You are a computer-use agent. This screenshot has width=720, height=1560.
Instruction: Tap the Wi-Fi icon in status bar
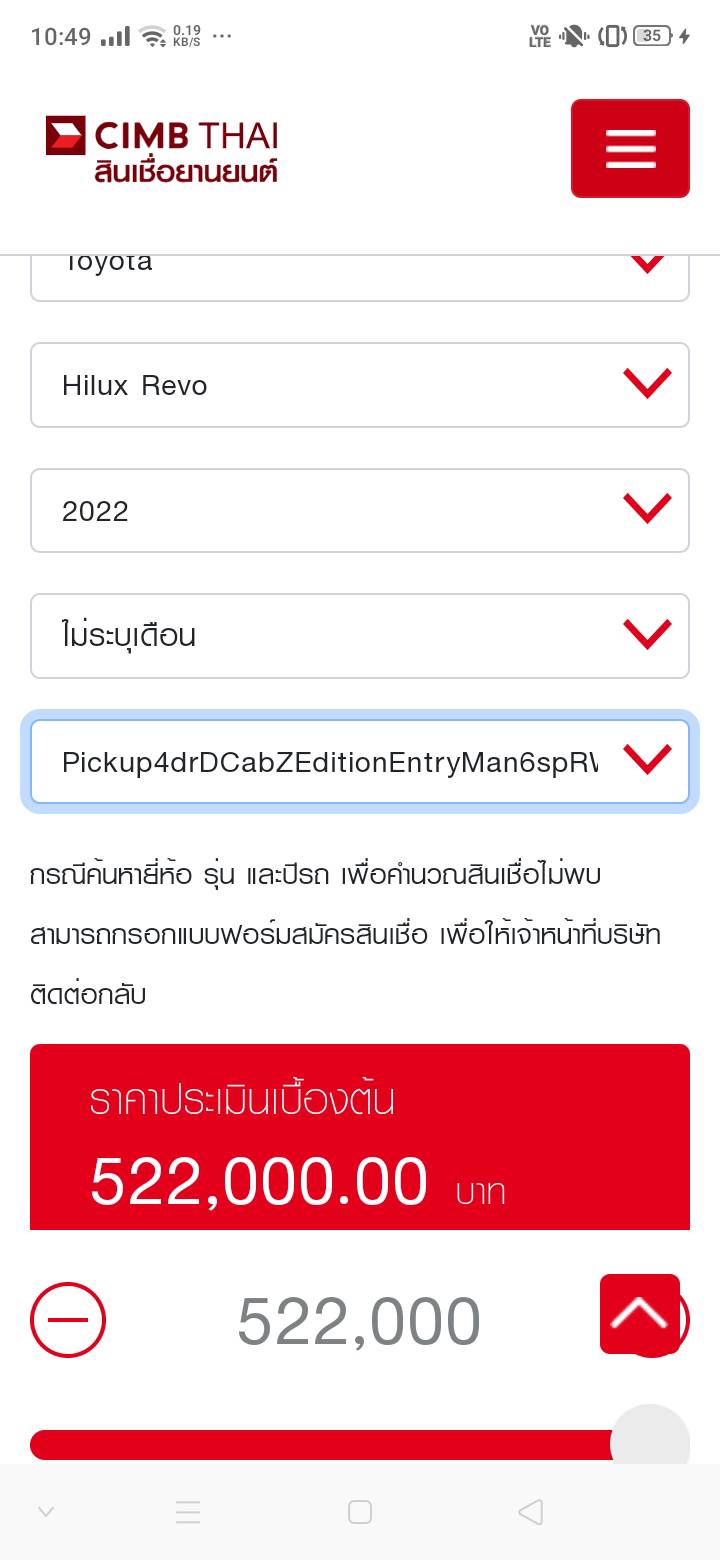click(x=152, y=37)
